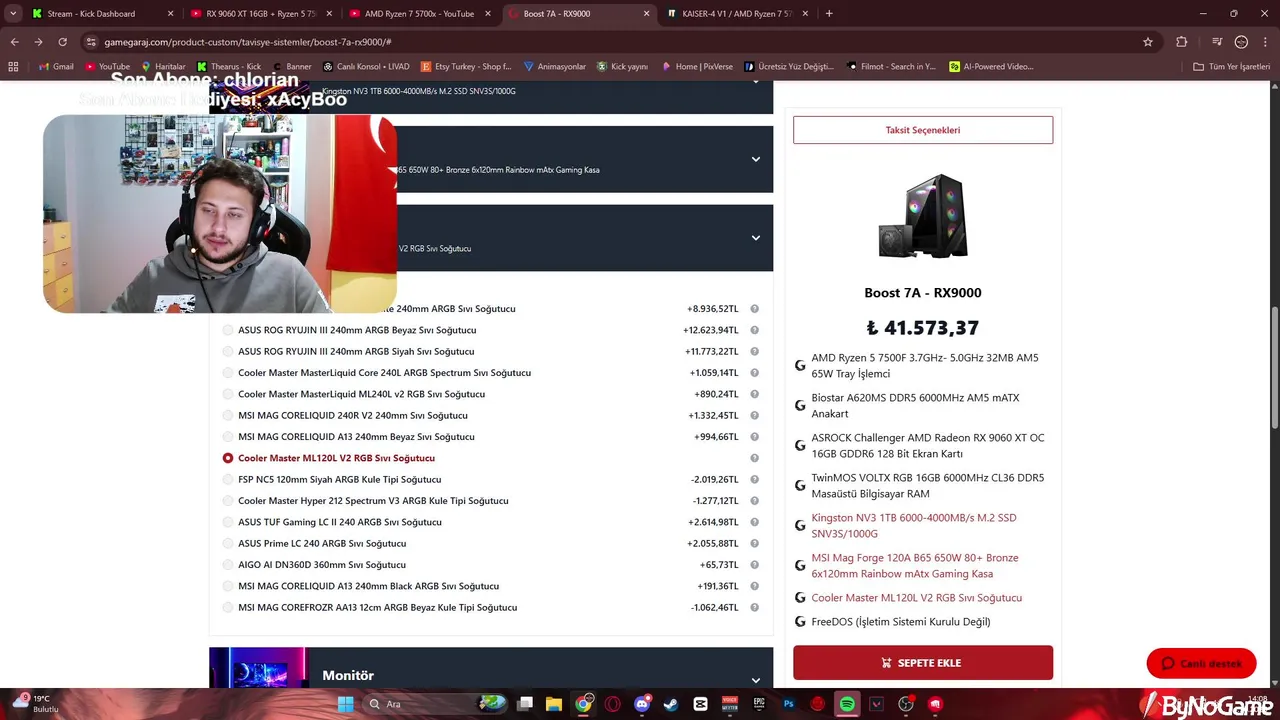Open Tüm Yer İşaretleri bookmarks folder
This screenshot has height=720, width=1280.
[x=1231, y=67]
